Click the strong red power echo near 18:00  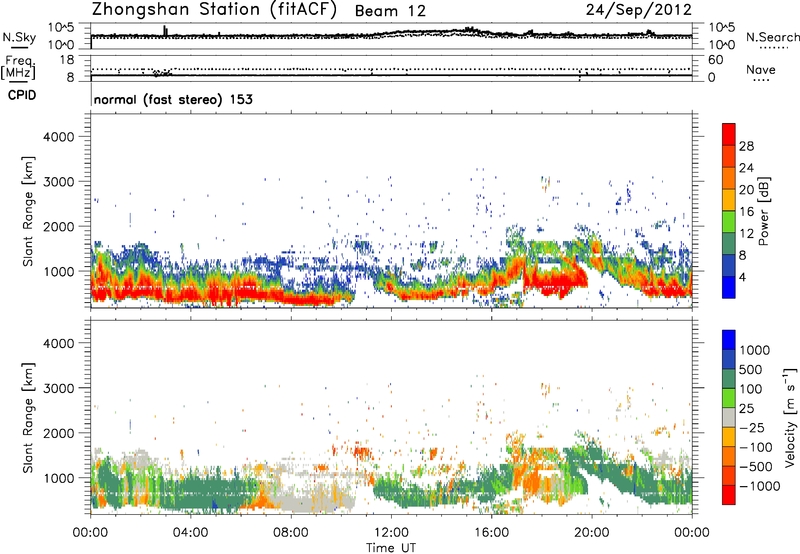click(554, 281)
